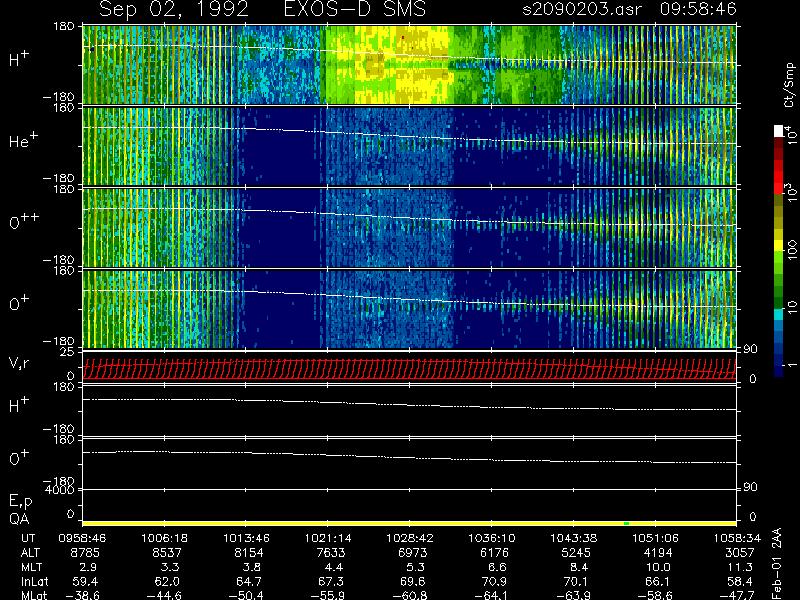Click the InLat value '58.4'
Image resolution: width=800 pixels, height=600 pixels.
(x=740, y=582)
